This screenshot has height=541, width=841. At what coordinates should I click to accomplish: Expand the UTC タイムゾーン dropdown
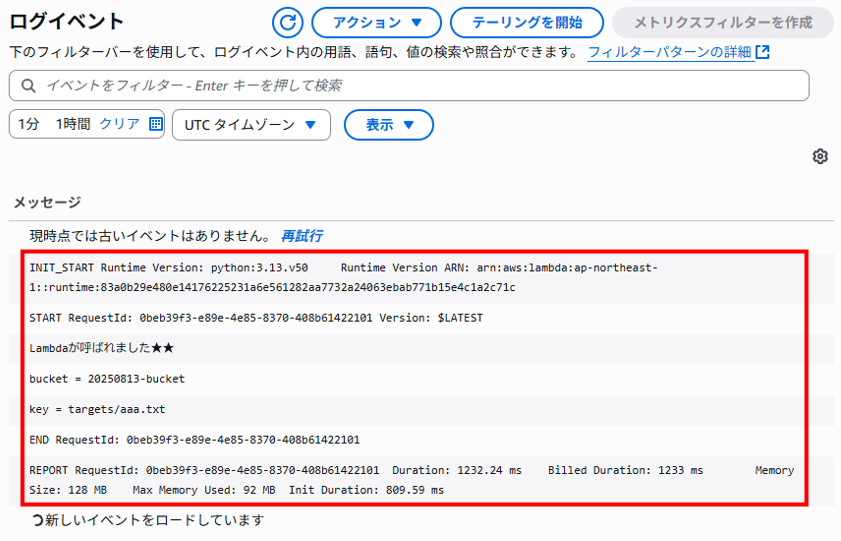(x=251, y=125)
